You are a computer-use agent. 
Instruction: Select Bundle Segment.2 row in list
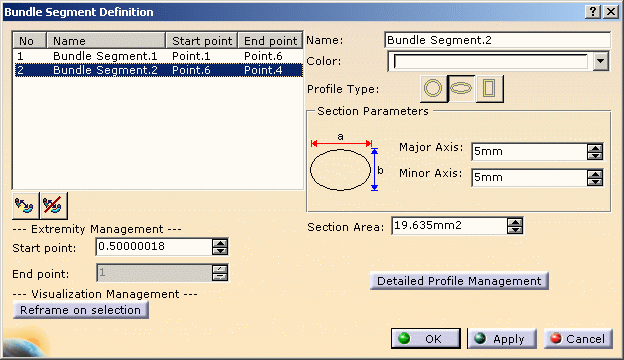click(158, 70)
